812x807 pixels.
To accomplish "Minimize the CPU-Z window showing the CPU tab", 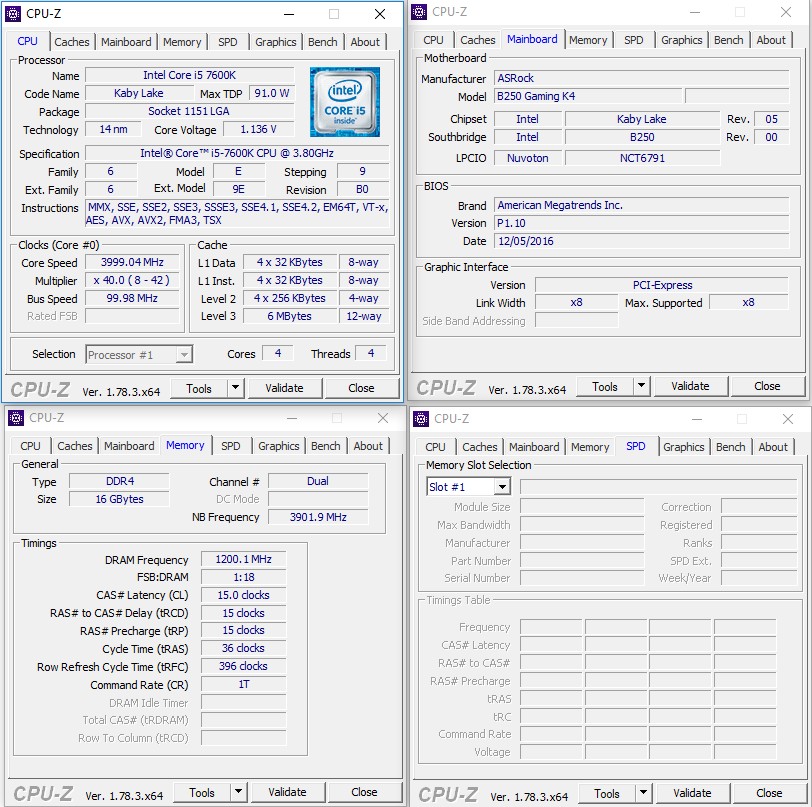I will (288, 14).
